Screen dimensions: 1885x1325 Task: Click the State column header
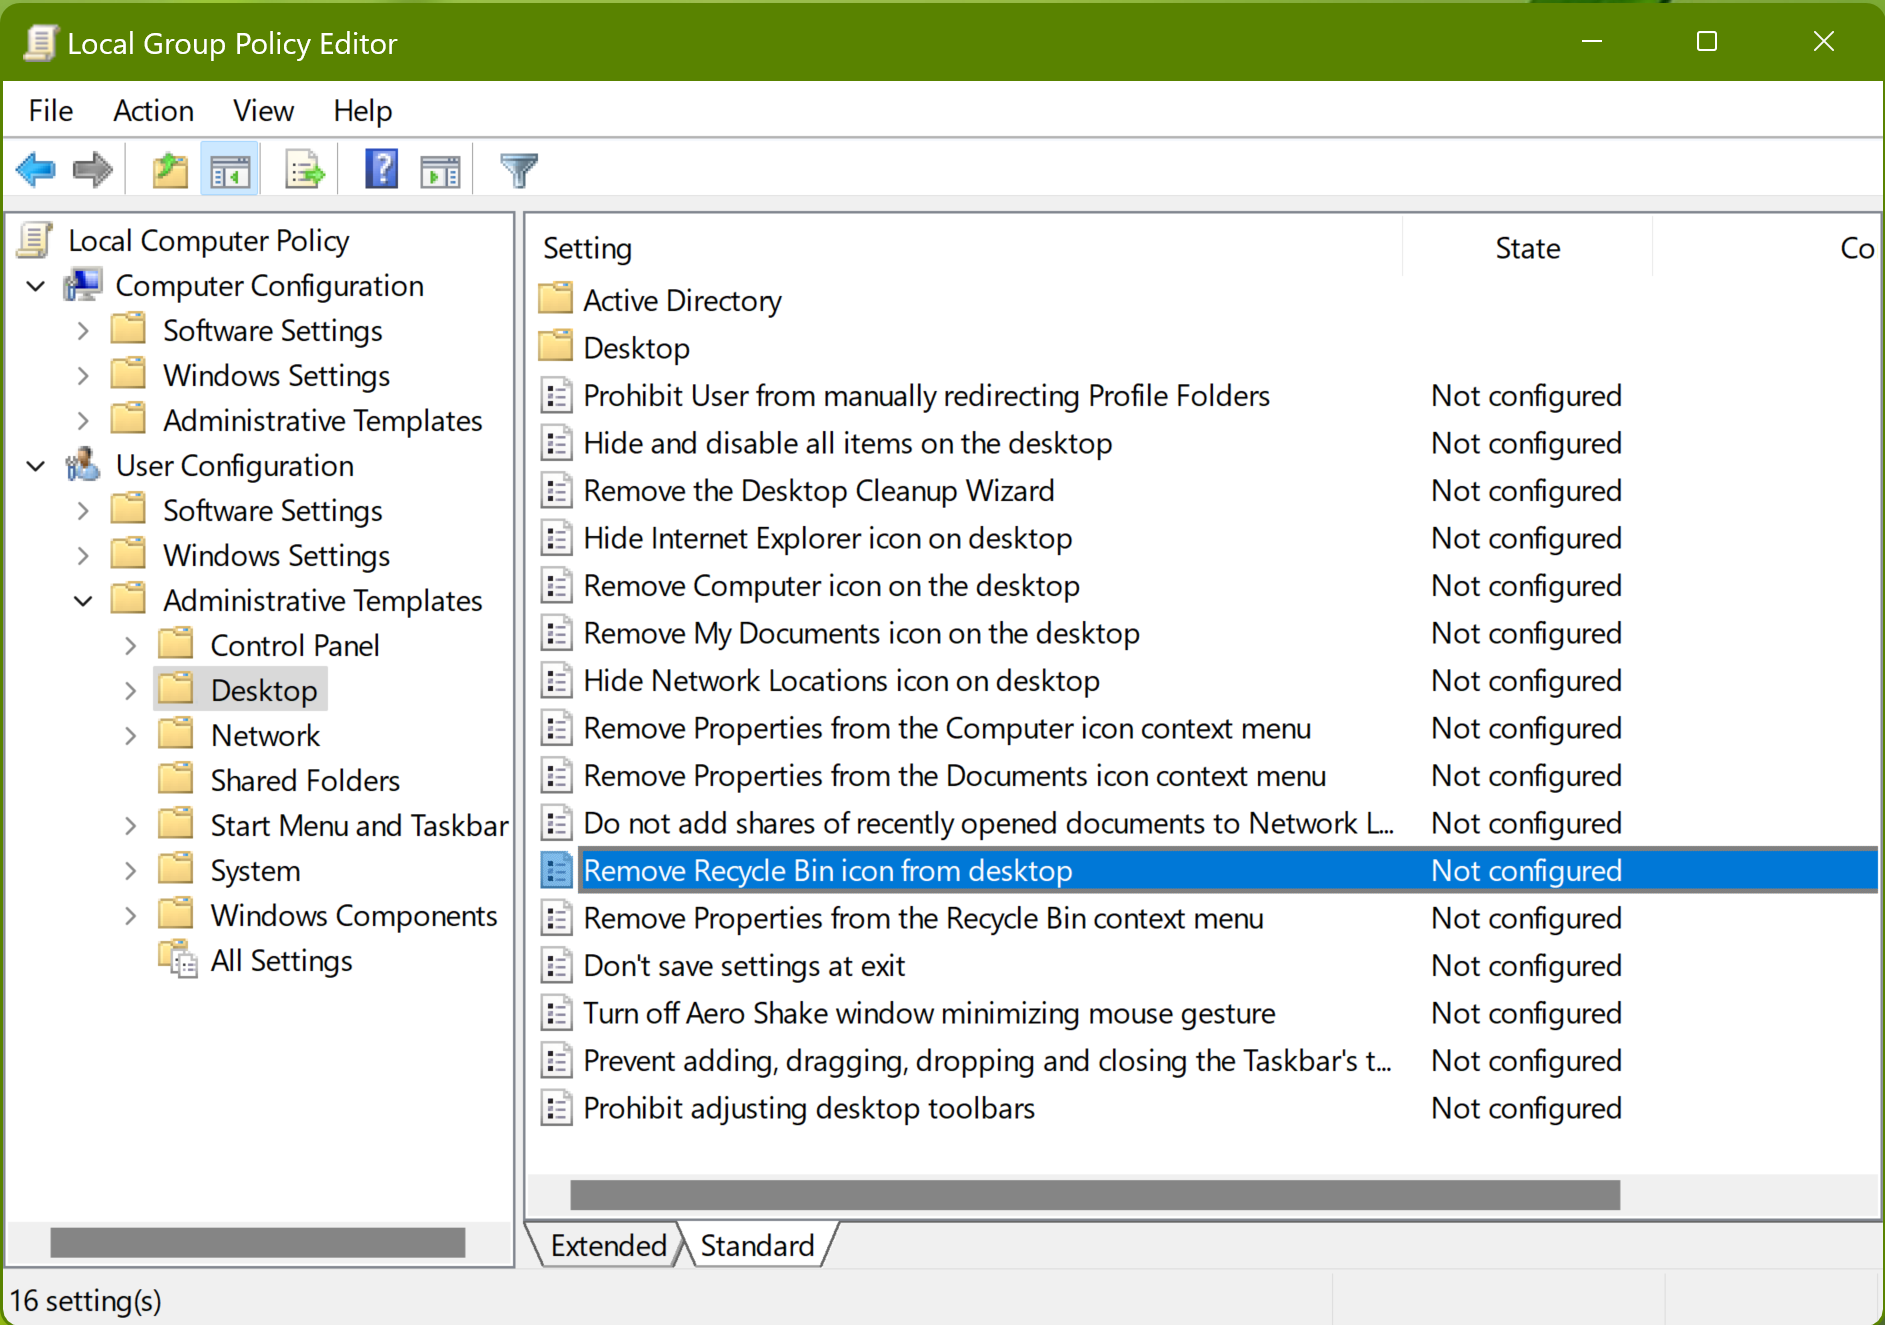tap(1527, 248)
